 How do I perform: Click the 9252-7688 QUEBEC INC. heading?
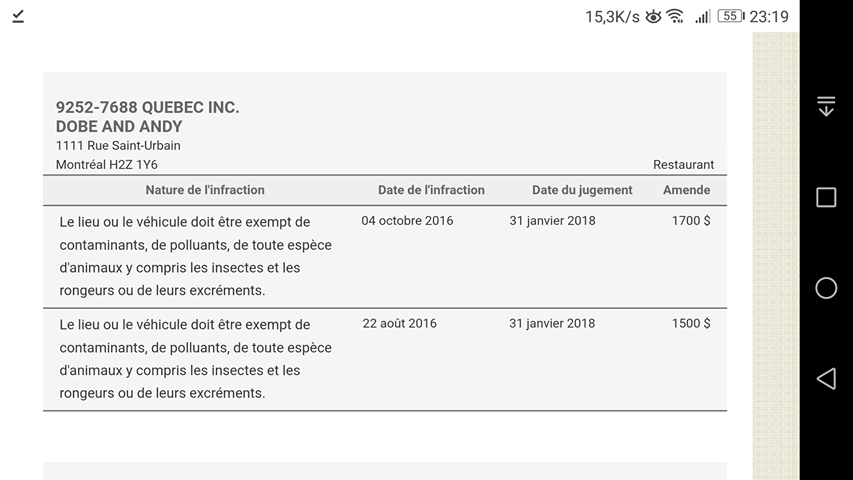(x=147, y=107)
